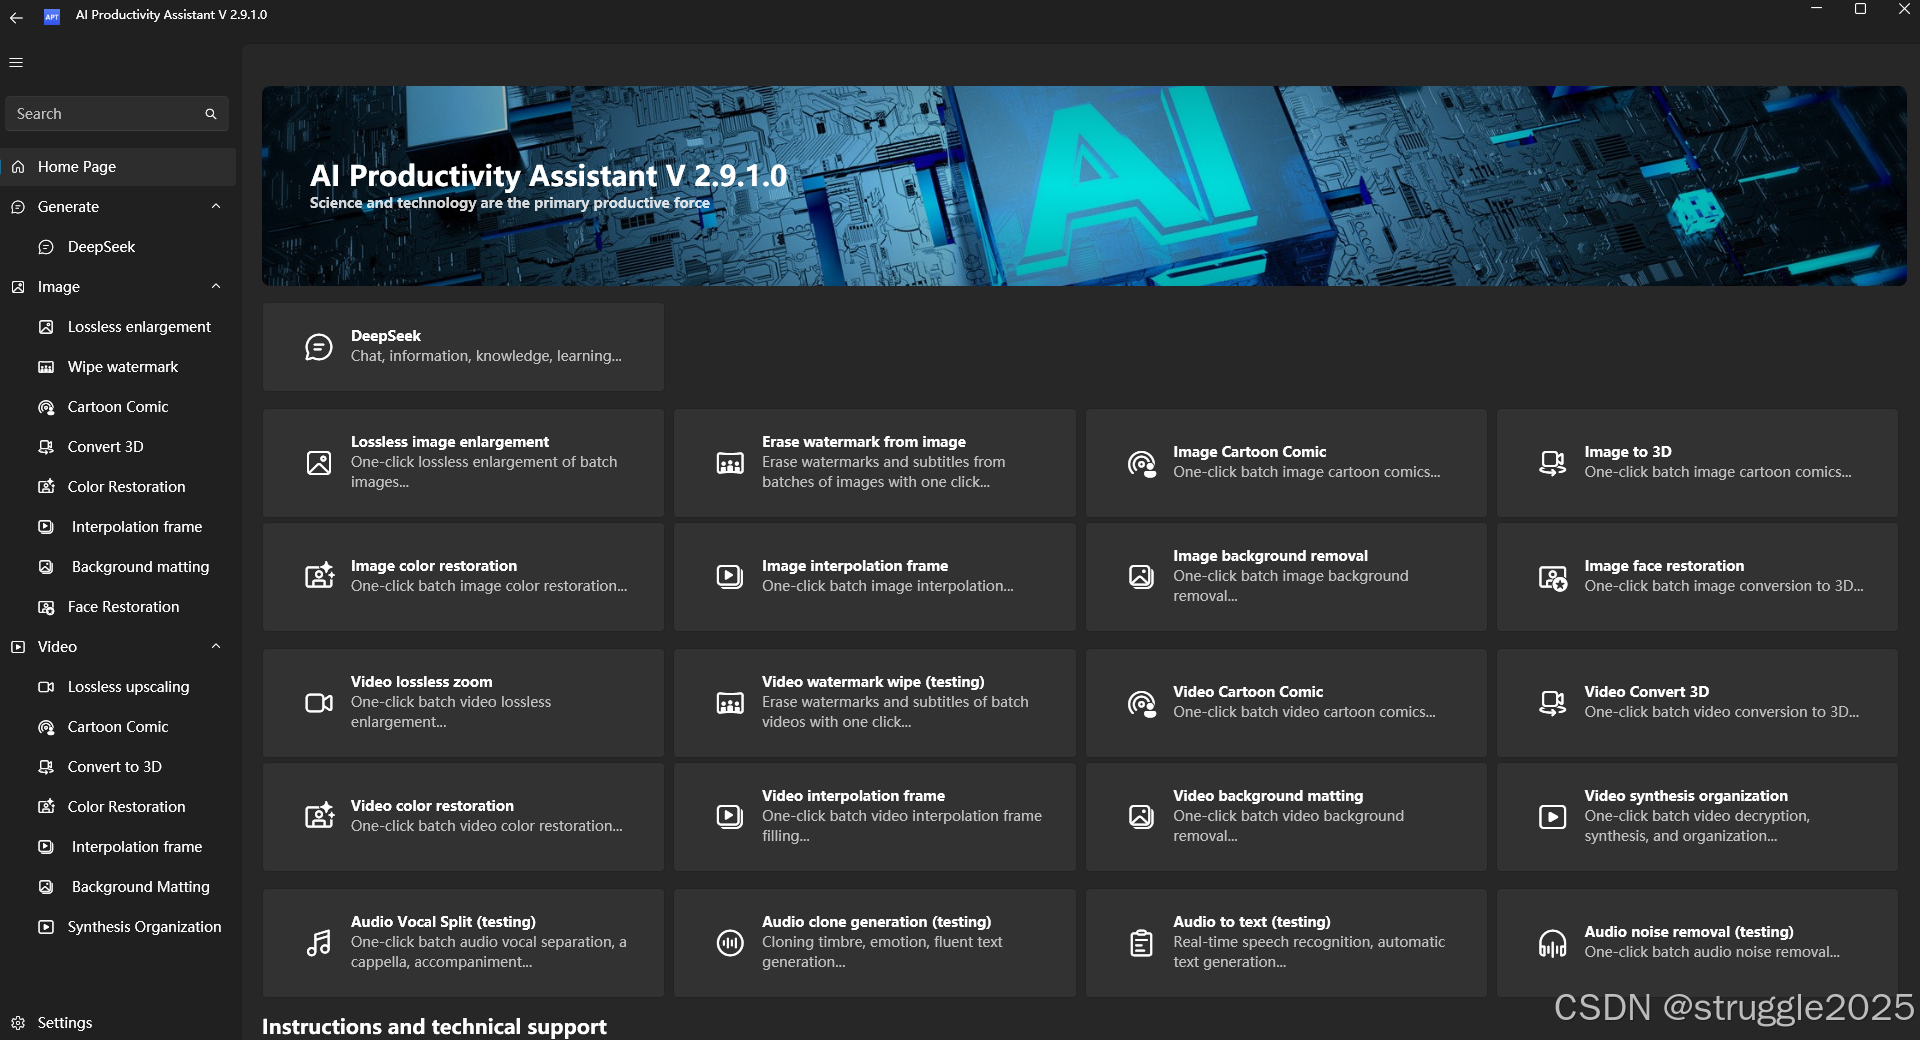Screen dimensions: 1920x1040
Task: Click video Interpolation frame sidebar icon
Action: click(46, 847)
